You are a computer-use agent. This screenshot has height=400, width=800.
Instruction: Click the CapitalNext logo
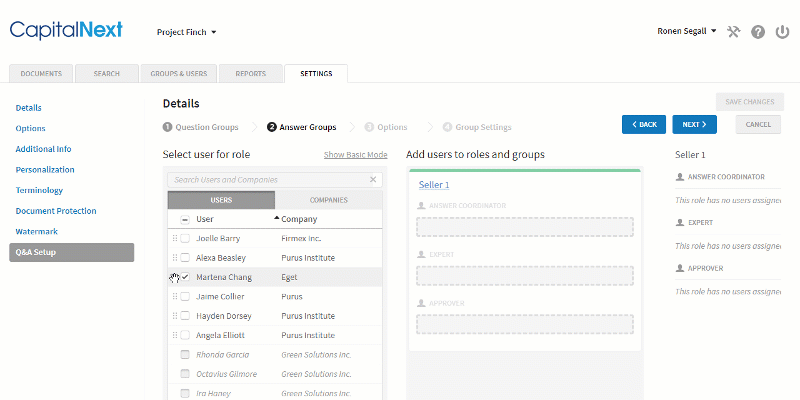[66, 31]
